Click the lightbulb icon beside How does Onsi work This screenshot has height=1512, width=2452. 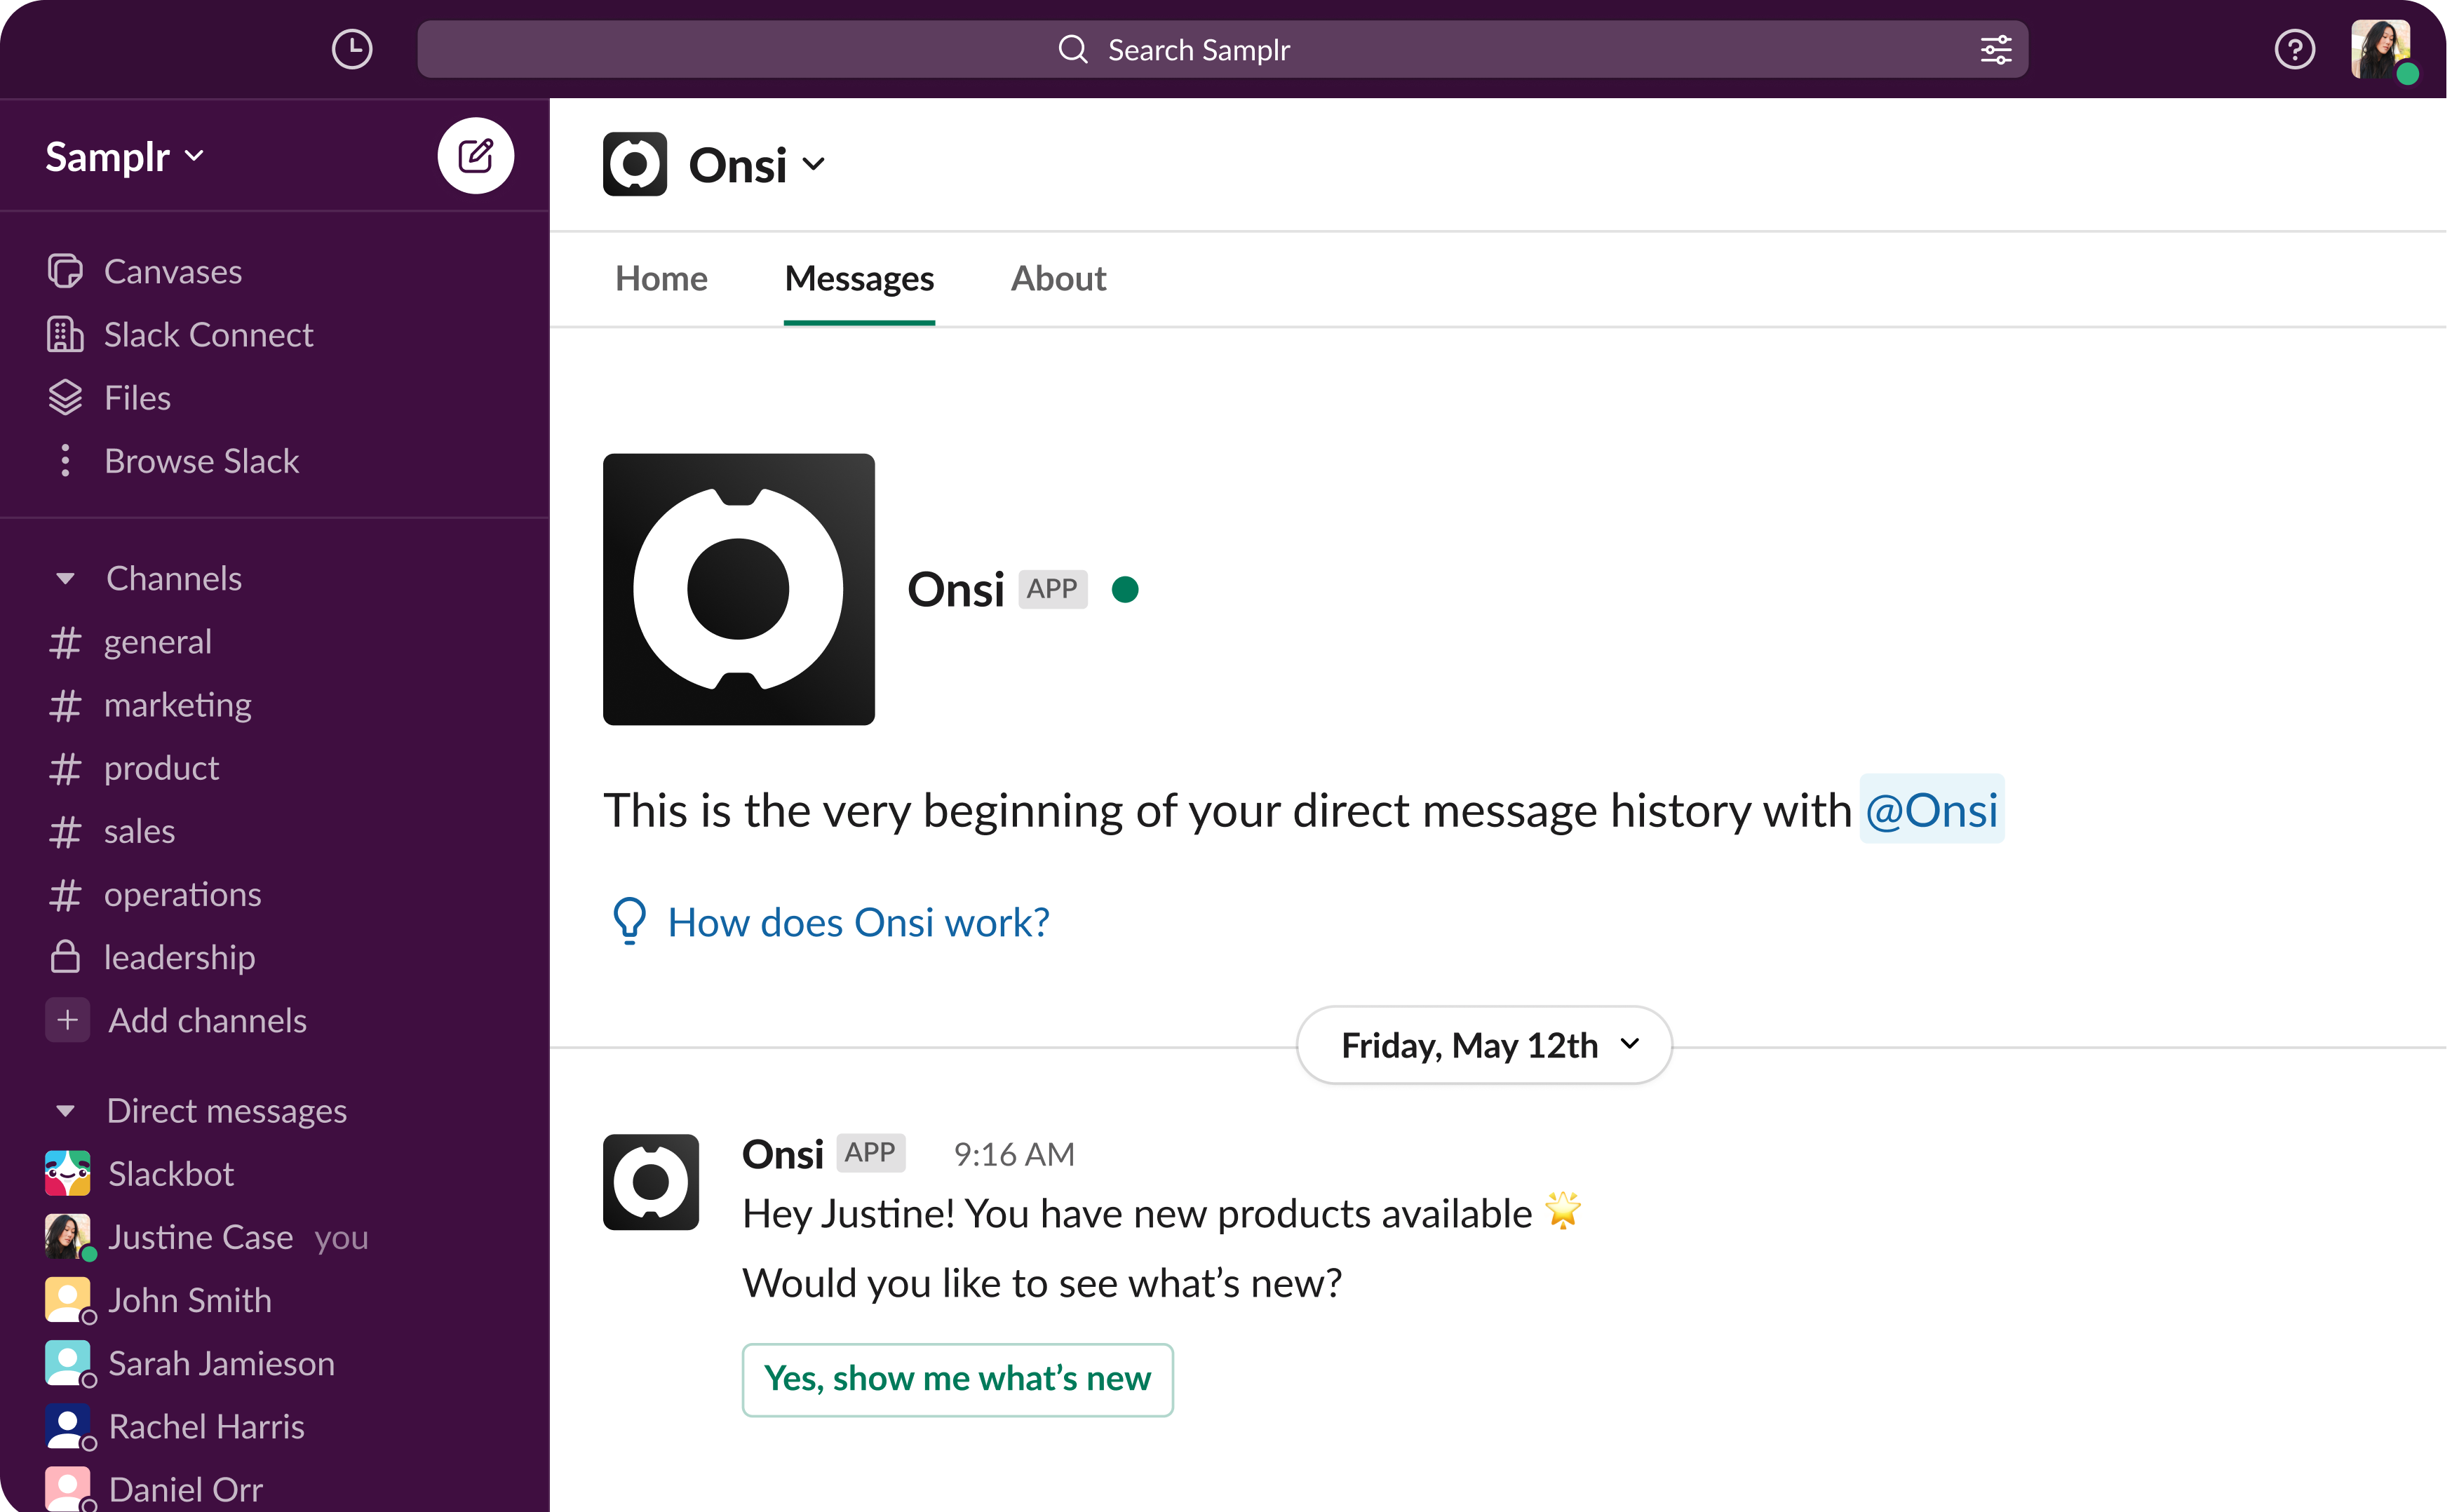pos(629,921)
